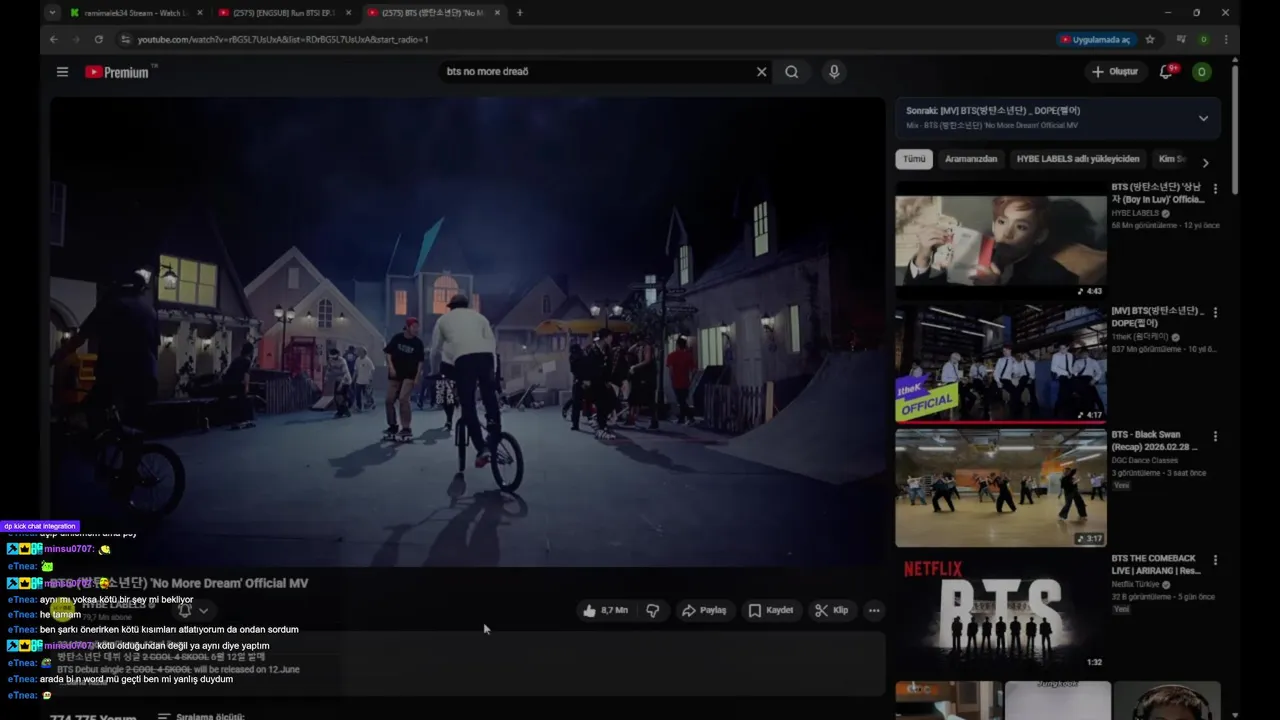The height and width of the screenshot is (720, 1280).
Task: Click the Oluştur create button
Action: [x=1115, y=72]
